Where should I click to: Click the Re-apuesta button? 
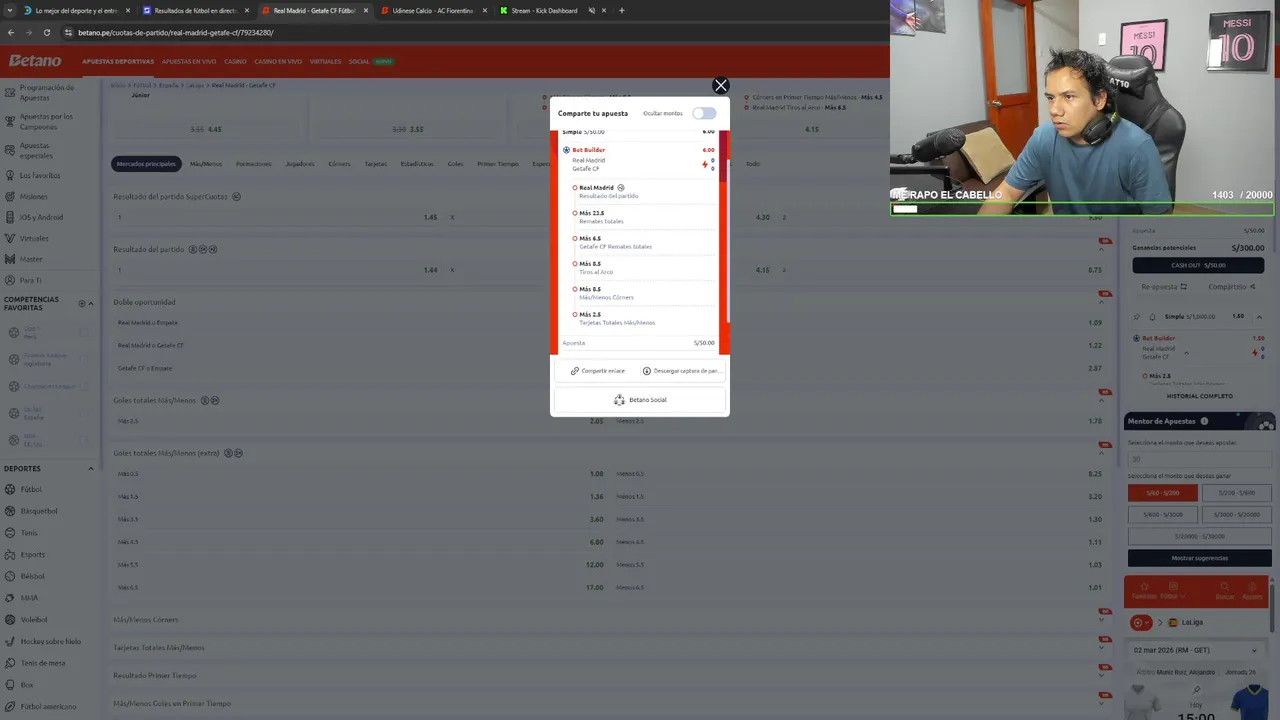(1164, 287)
